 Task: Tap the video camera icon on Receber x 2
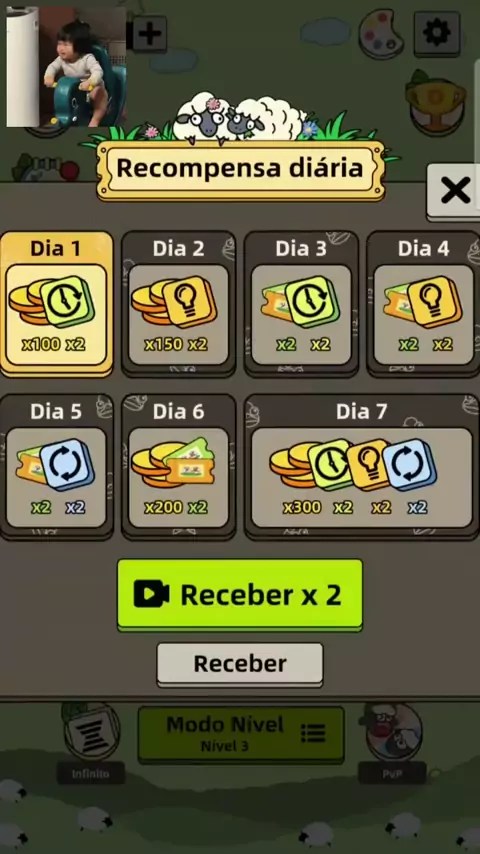151,594
